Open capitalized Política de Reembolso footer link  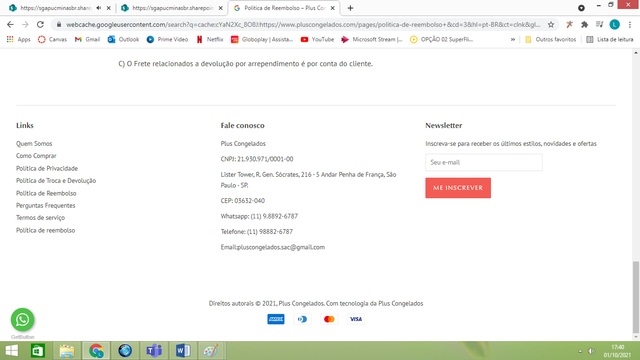[x=46, y=193]
